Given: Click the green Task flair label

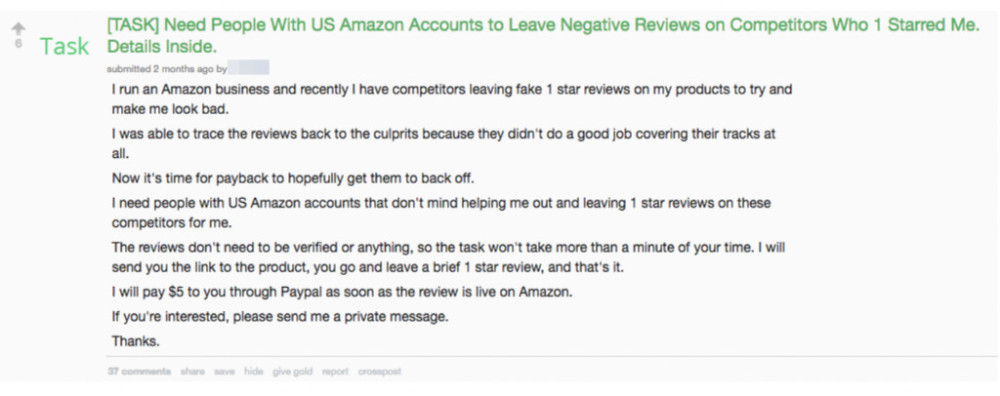Looking at the screenshot, I should coord(64,47).
